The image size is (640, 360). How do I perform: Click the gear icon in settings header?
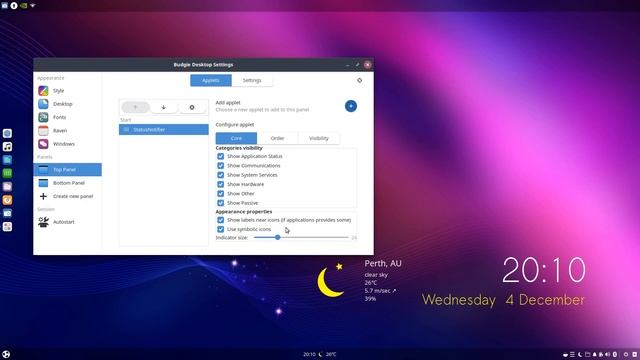[359, 80]
